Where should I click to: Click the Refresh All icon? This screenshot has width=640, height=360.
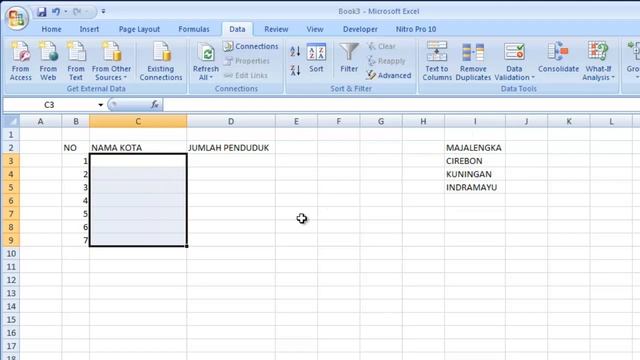[x=206, y=53]
